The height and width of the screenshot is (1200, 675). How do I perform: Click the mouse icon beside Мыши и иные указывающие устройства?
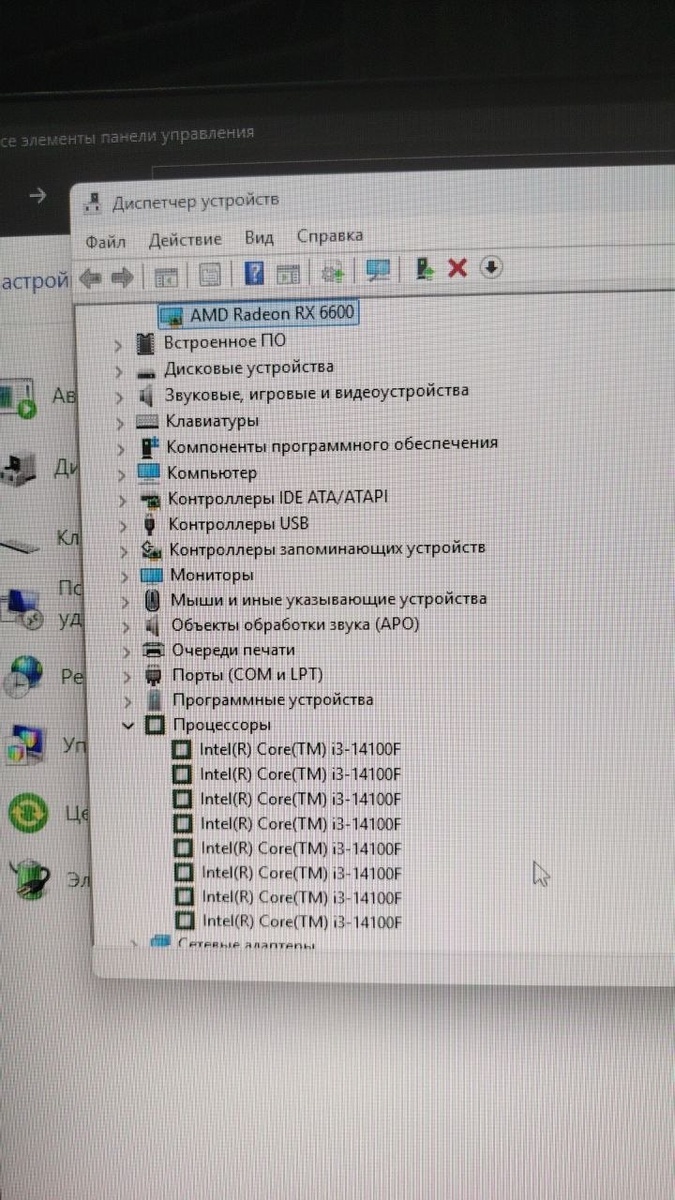point(152,600)
